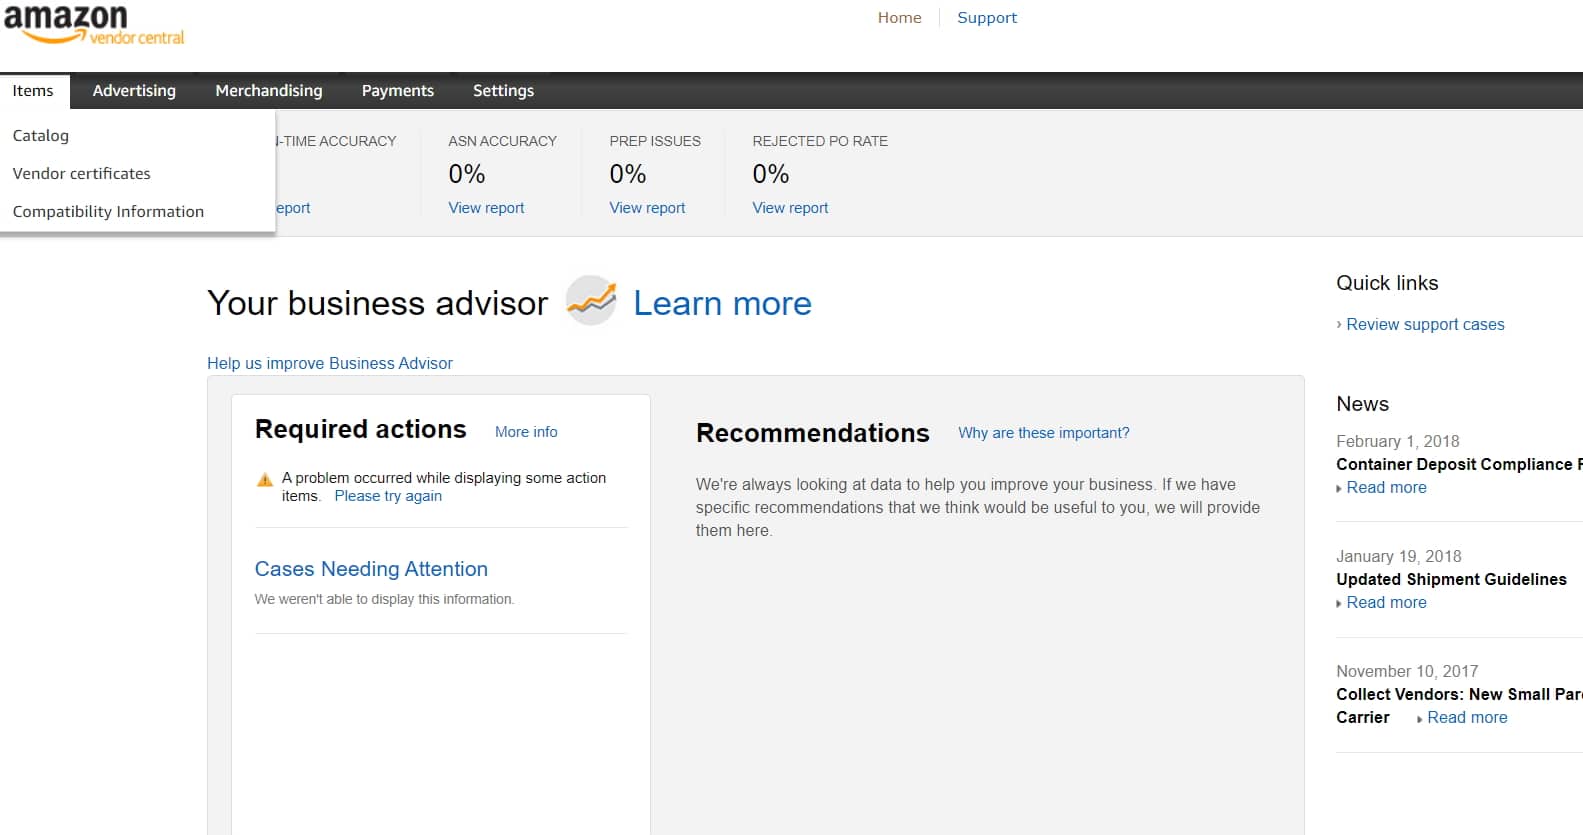Click "We weren't able to display this information" text
The height and width of the screenshot is (835, 1583).
pos(384,599)
